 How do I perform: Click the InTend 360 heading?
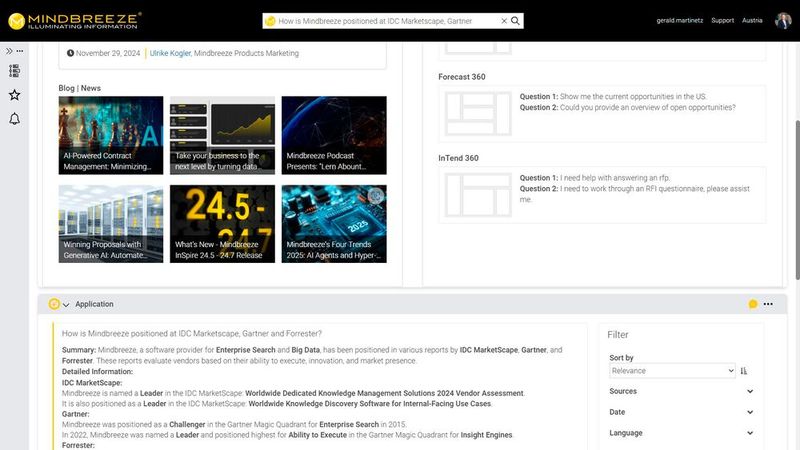click(x=458, y=158)
